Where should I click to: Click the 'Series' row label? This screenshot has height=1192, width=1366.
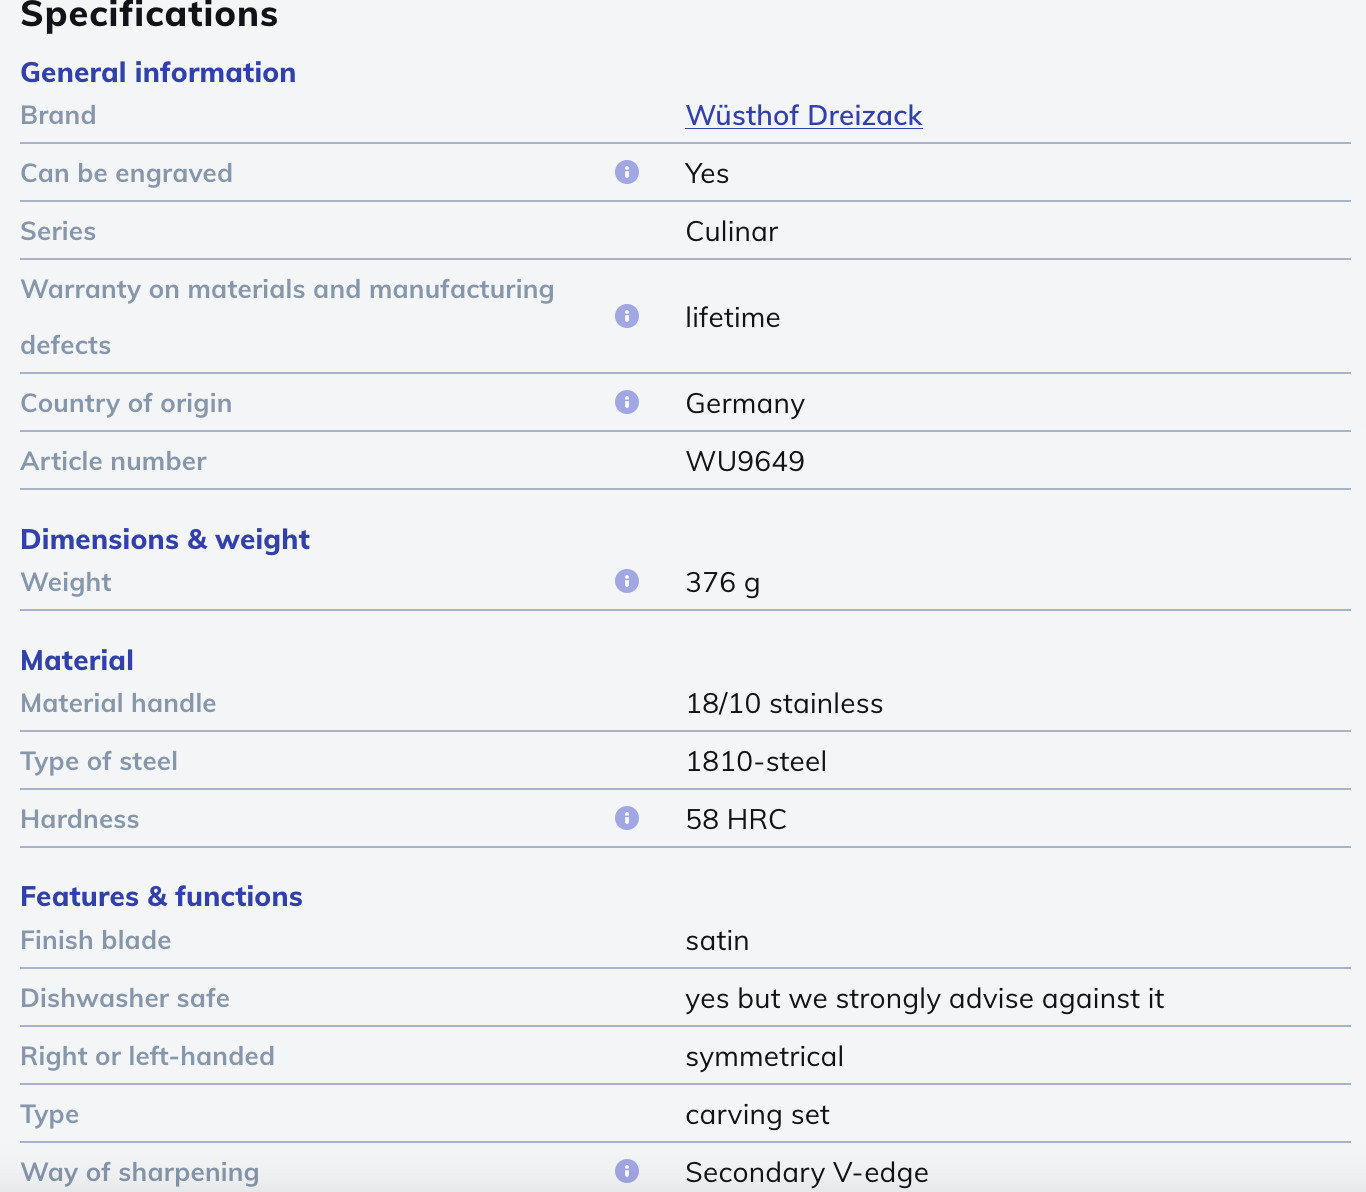click(58, 231)
